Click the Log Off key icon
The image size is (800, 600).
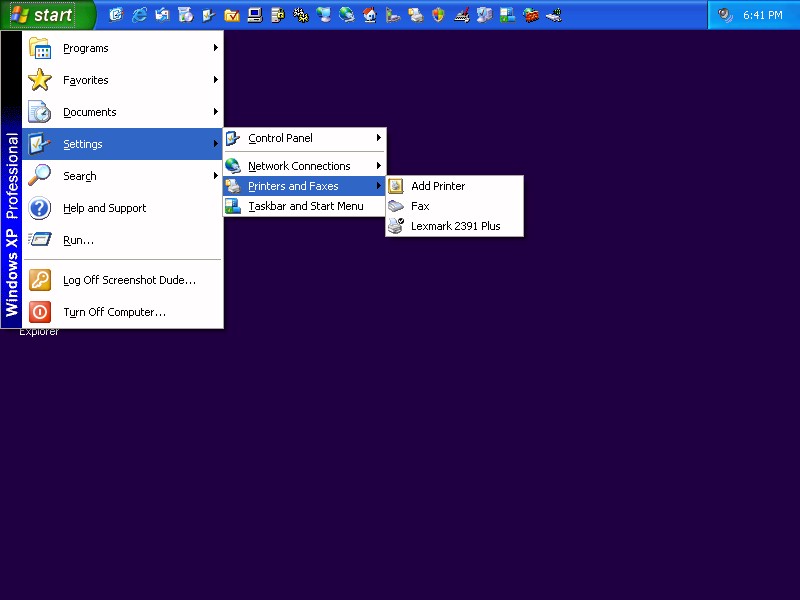tap(40, 280)
